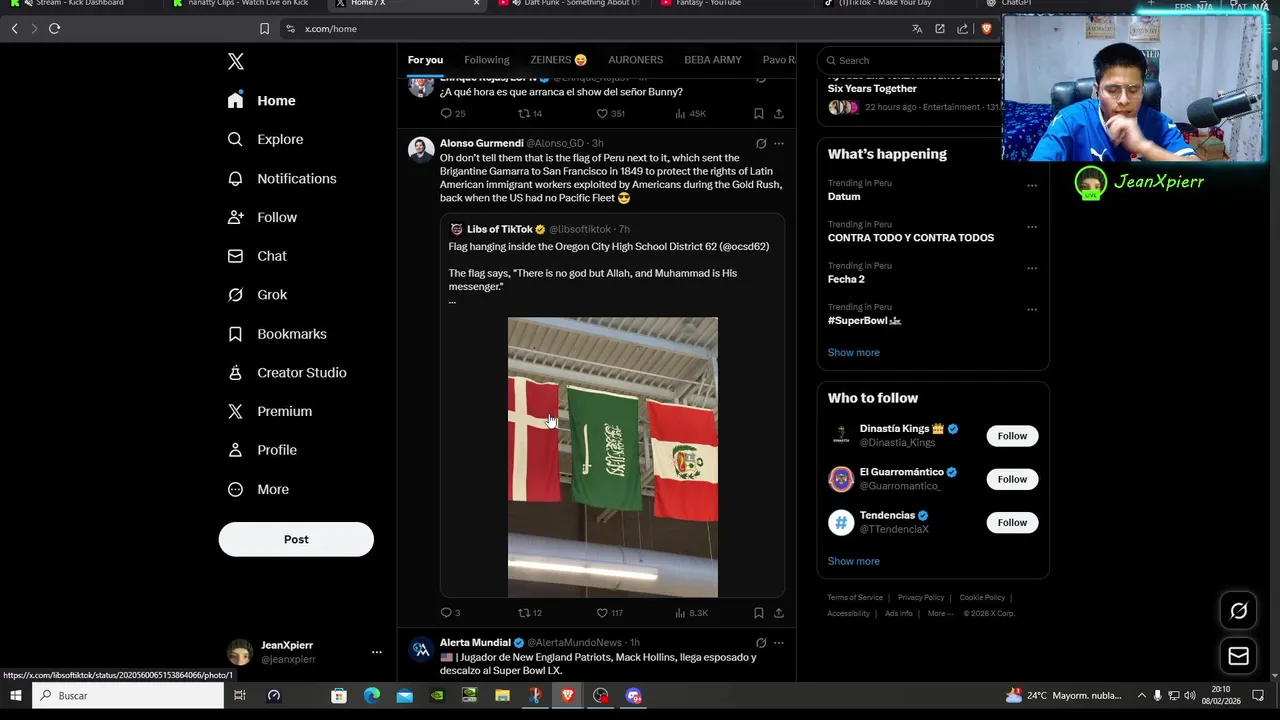Image resolution: width=1280 pixels, height=720 pixels.
Task: Click the translate page icon in address bar
Action: point(917,29)
